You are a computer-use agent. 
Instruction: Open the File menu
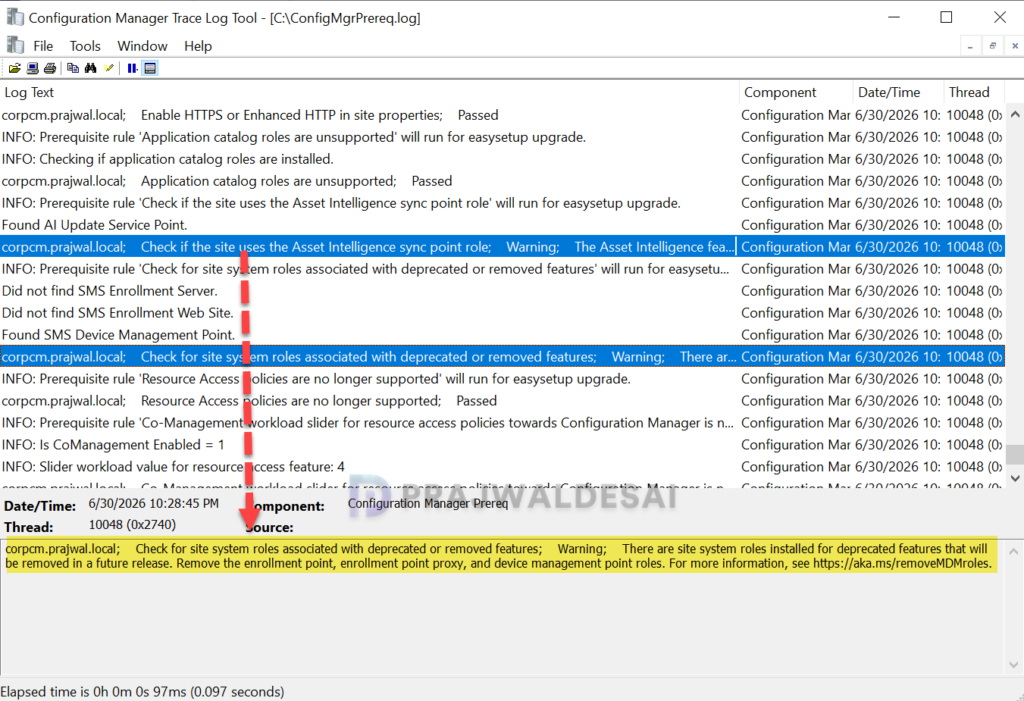coord(43,46)
